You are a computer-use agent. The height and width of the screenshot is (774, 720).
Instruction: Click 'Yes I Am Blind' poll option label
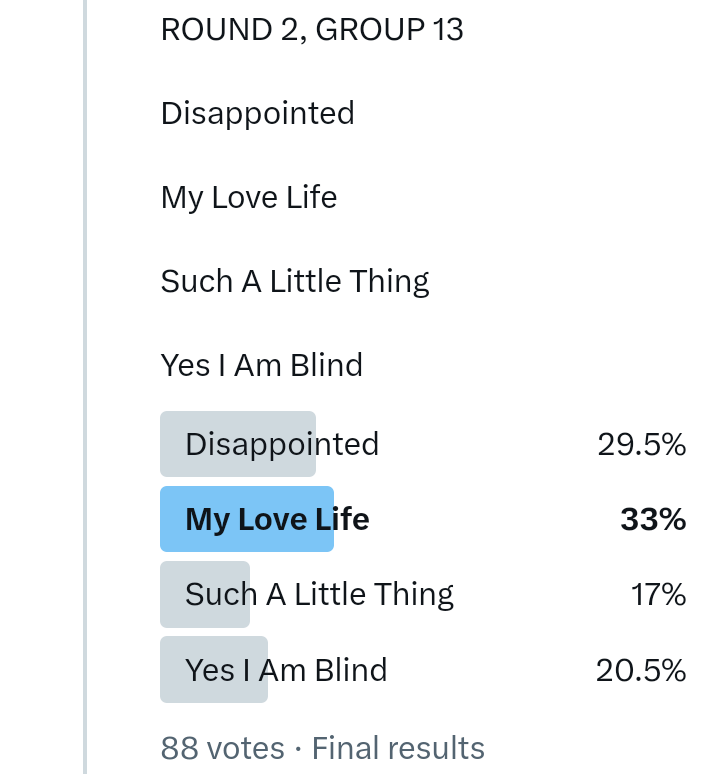(x=286, y=669)
